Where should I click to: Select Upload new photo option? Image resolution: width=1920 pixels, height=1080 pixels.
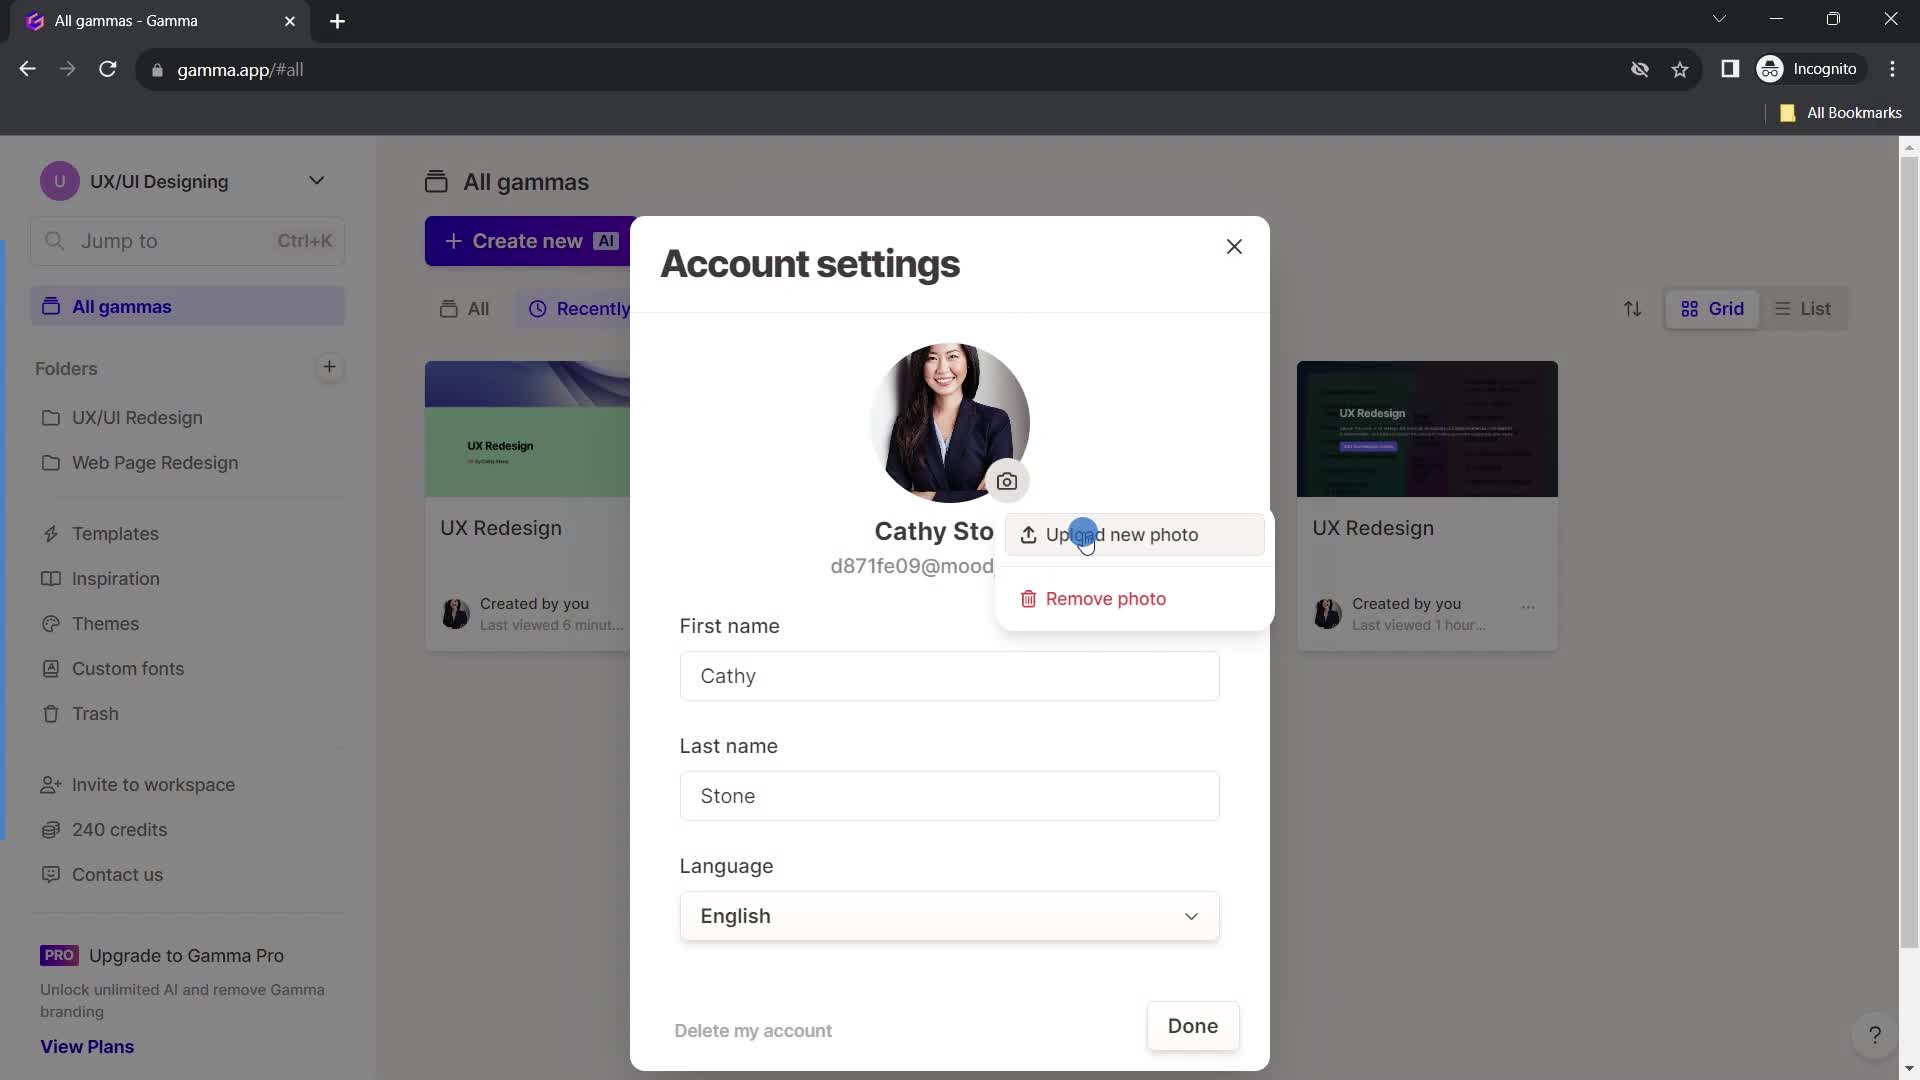tap(1124, 535)
